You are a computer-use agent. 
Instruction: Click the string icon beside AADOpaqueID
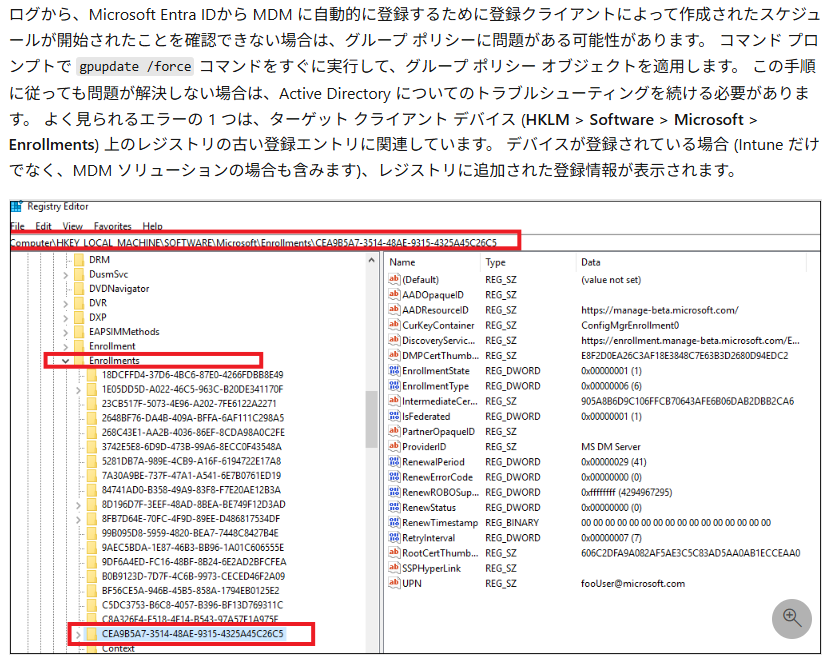[394, 294]
